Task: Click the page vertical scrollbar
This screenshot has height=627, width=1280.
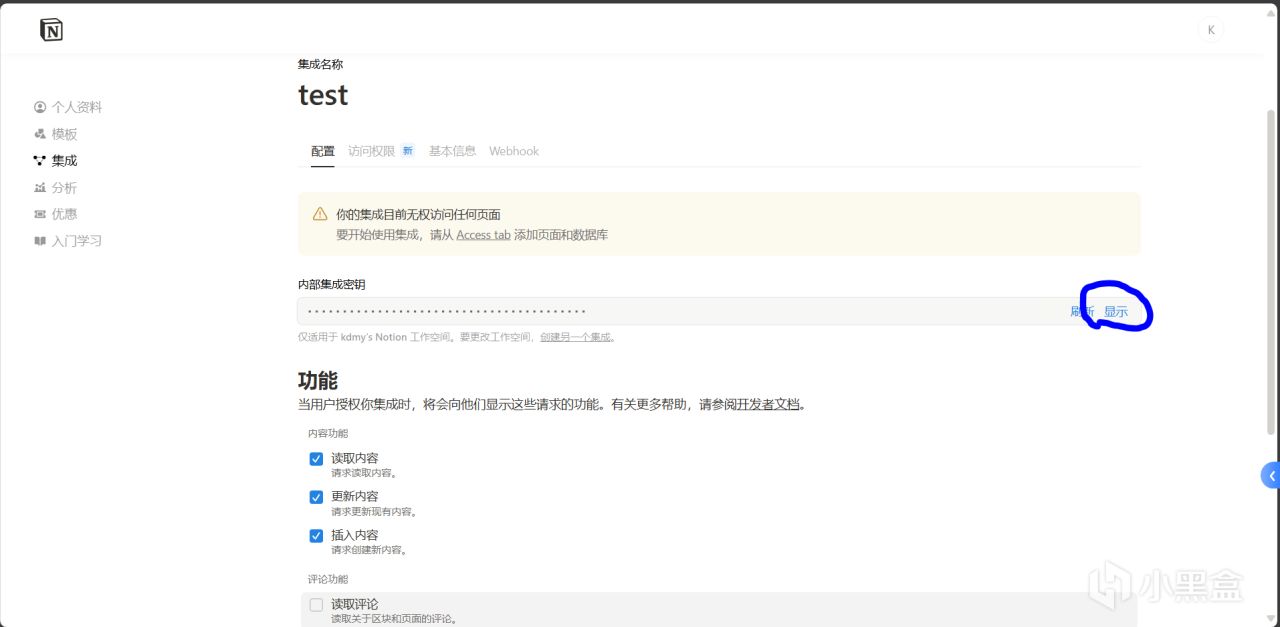Action: pyautogui.click(x=1271, y=270)
